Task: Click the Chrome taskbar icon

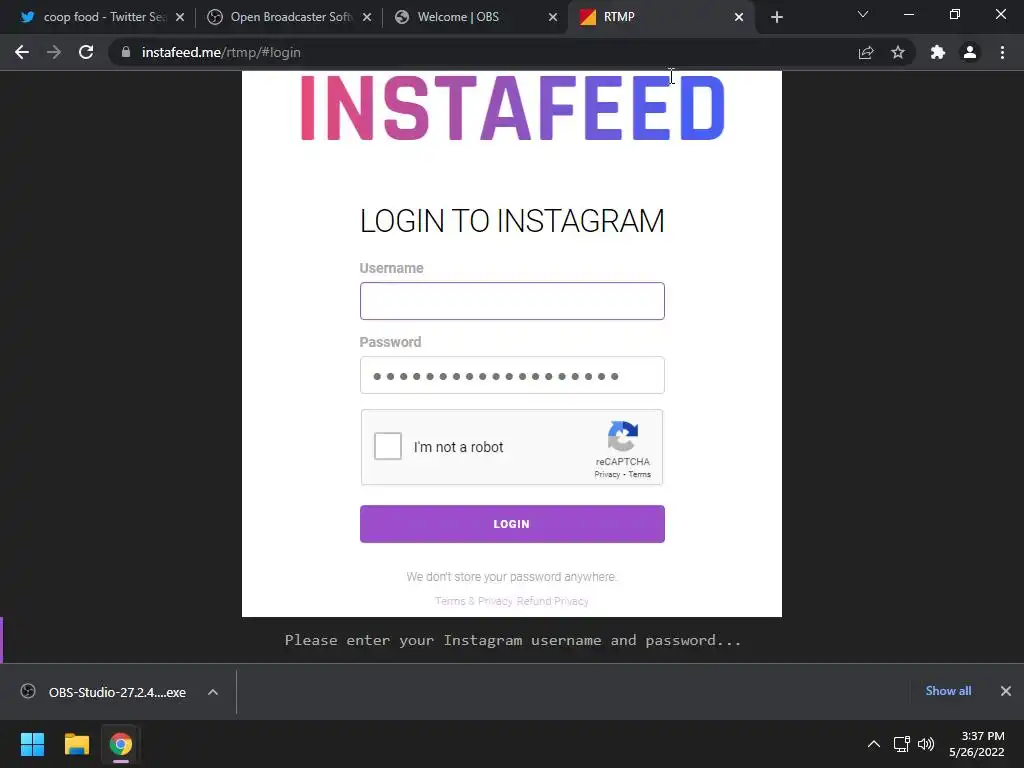Action: point(121,744)
